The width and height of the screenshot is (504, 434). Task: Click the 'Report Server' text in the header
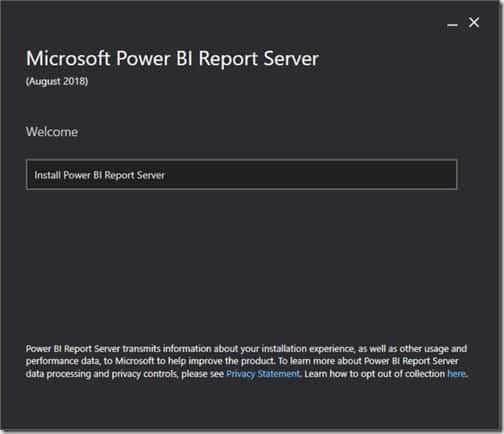click(259, 59)
